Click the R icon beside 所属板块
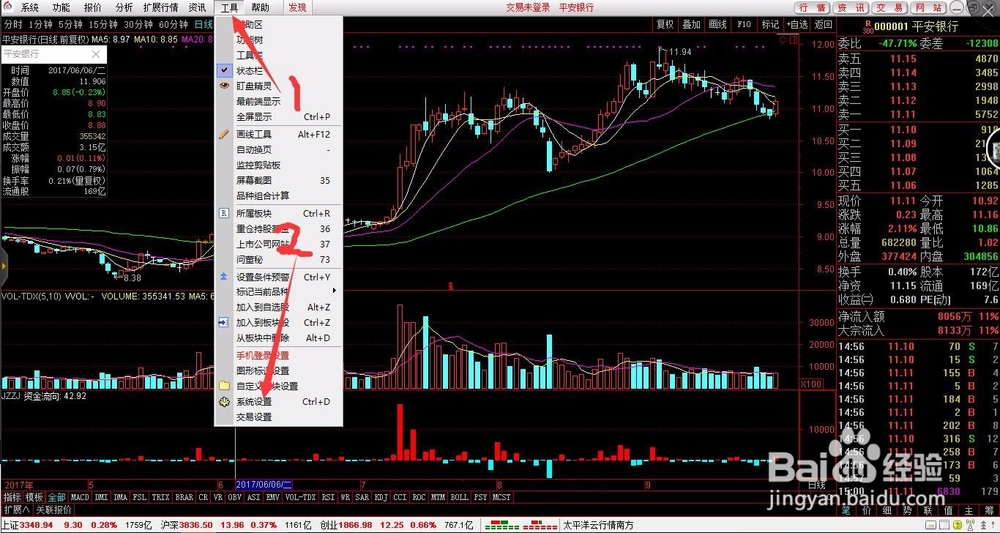Screen dimensions: 1000x533 pyautogui.click(x=224, y=214)
